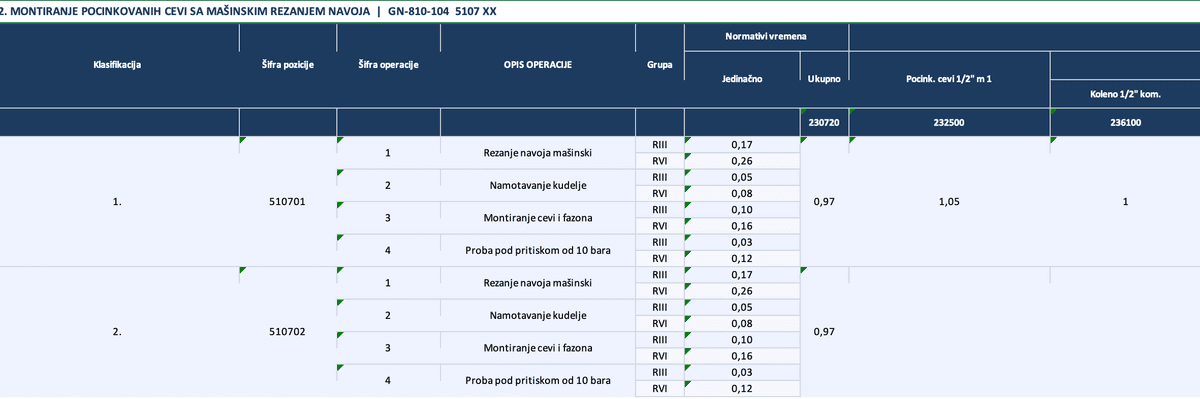Select value 0,16 in the 510701 block
This screenshot has width=1200, height=399.
[742, 226]
